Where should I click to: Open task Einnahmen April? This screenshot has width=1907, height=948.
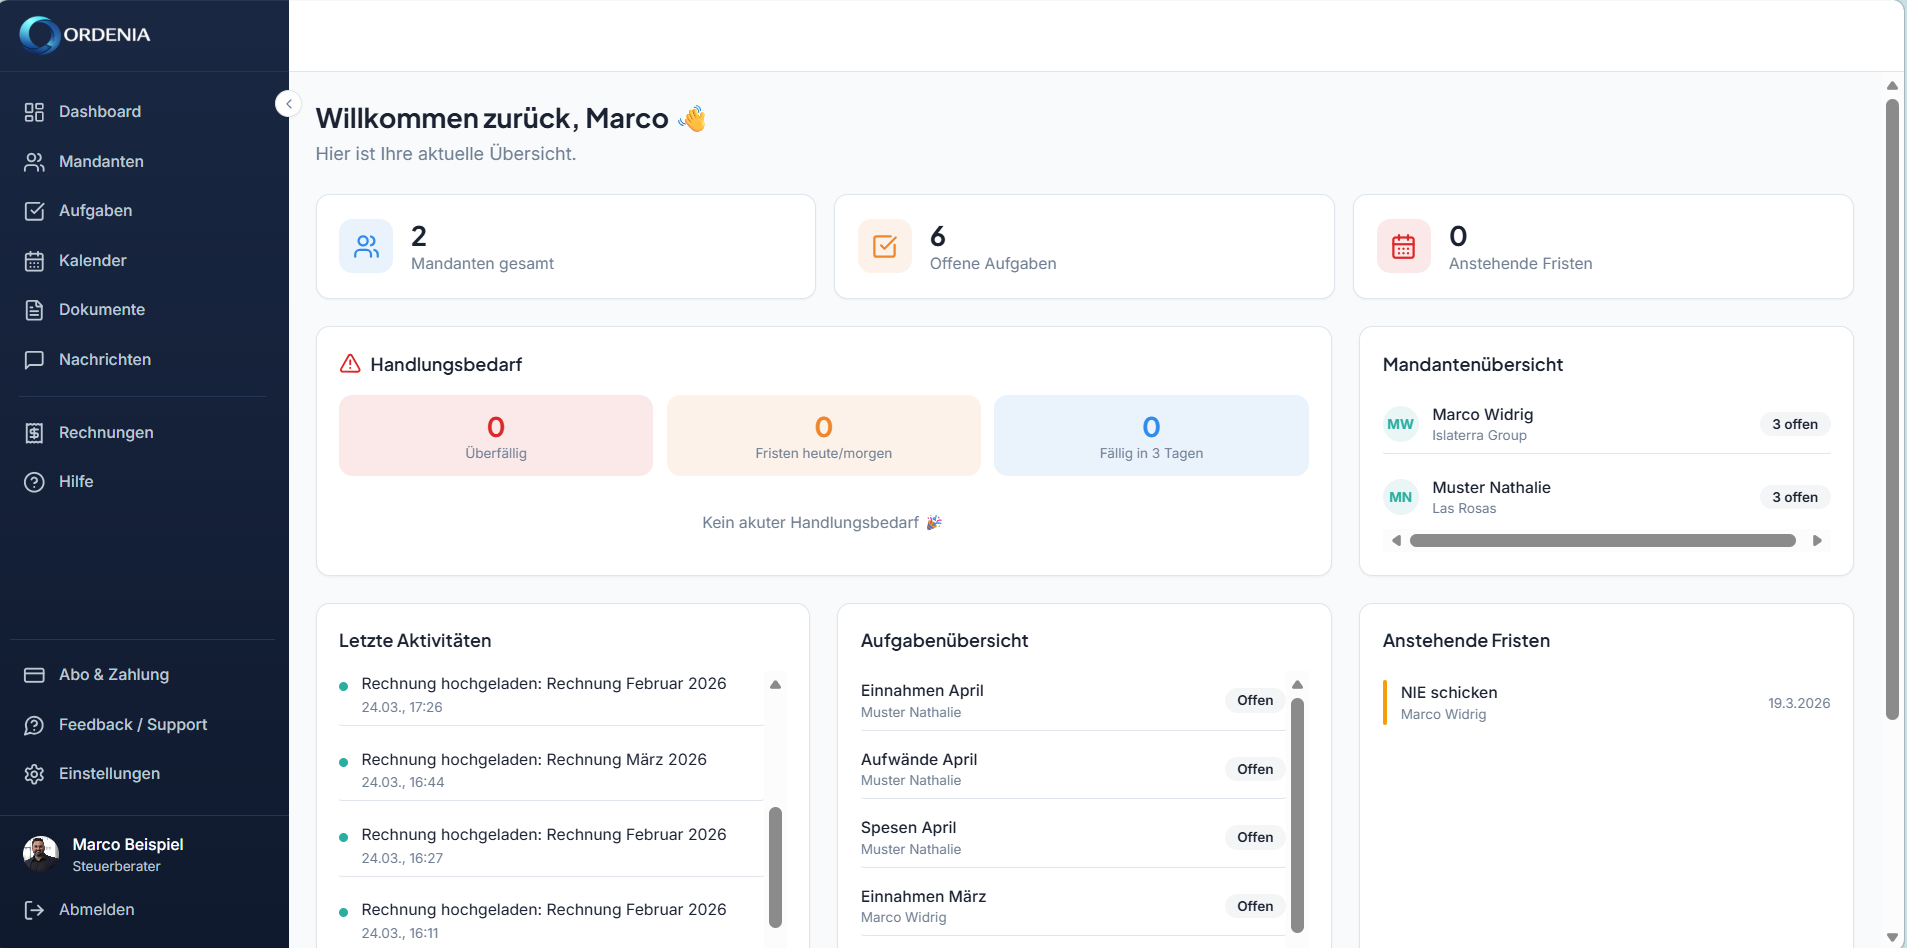pyautogui.click(x=1073, y=700)
